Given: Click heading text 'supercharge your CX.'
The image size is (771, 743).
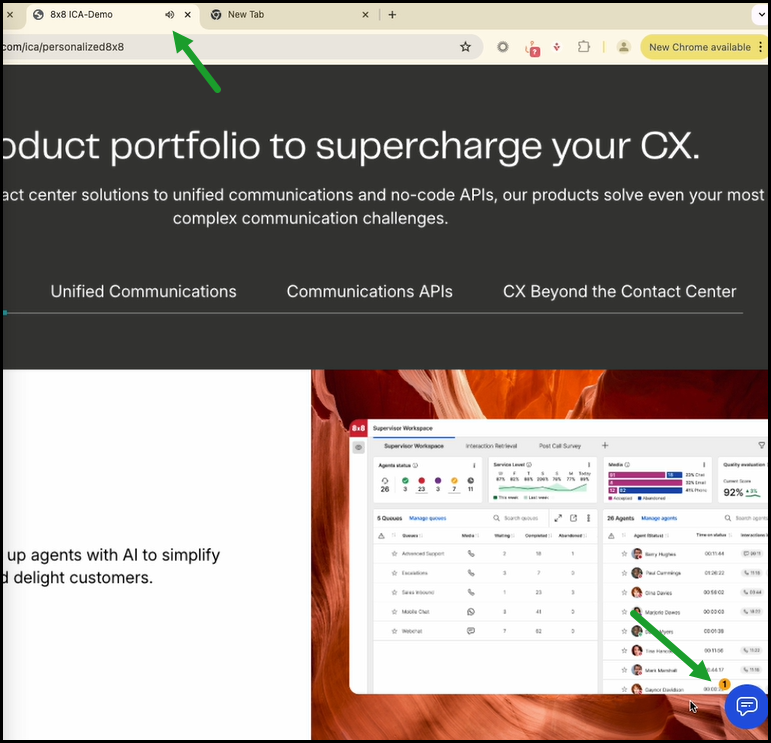Looking at the screenshot, I should point(507,146).
